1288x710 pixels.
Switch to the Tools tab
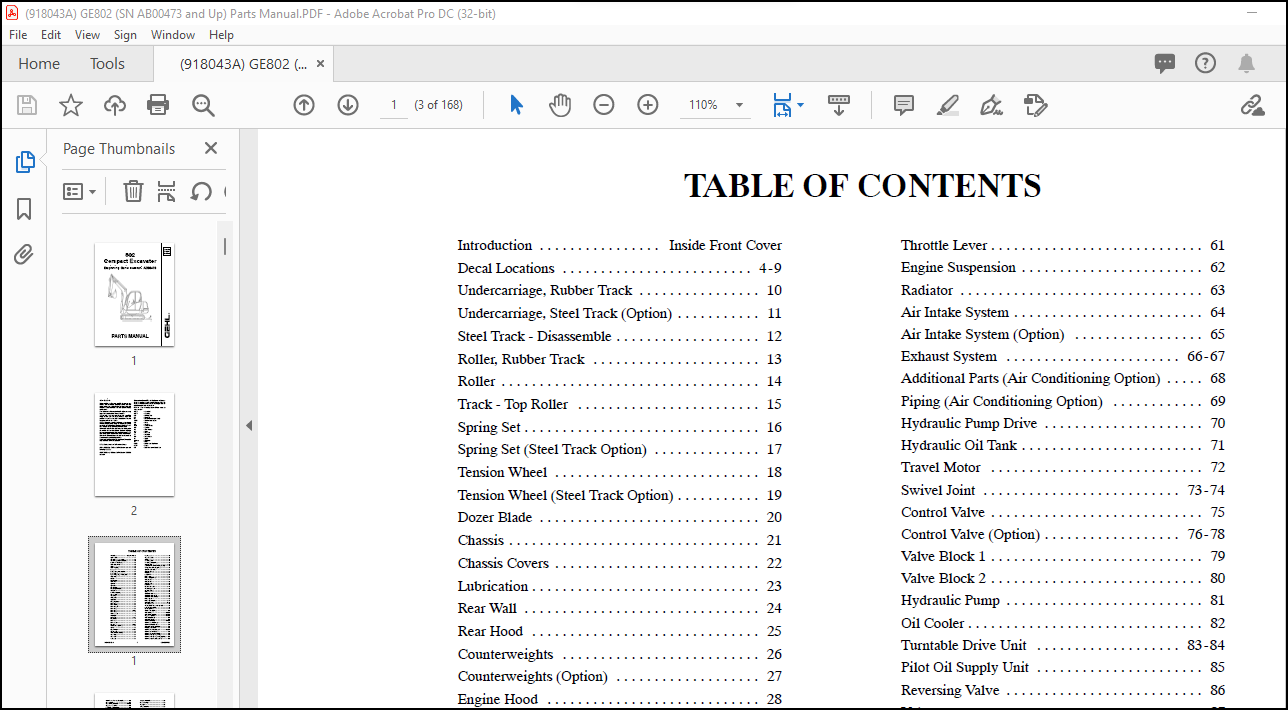click(x=108, y=63)
